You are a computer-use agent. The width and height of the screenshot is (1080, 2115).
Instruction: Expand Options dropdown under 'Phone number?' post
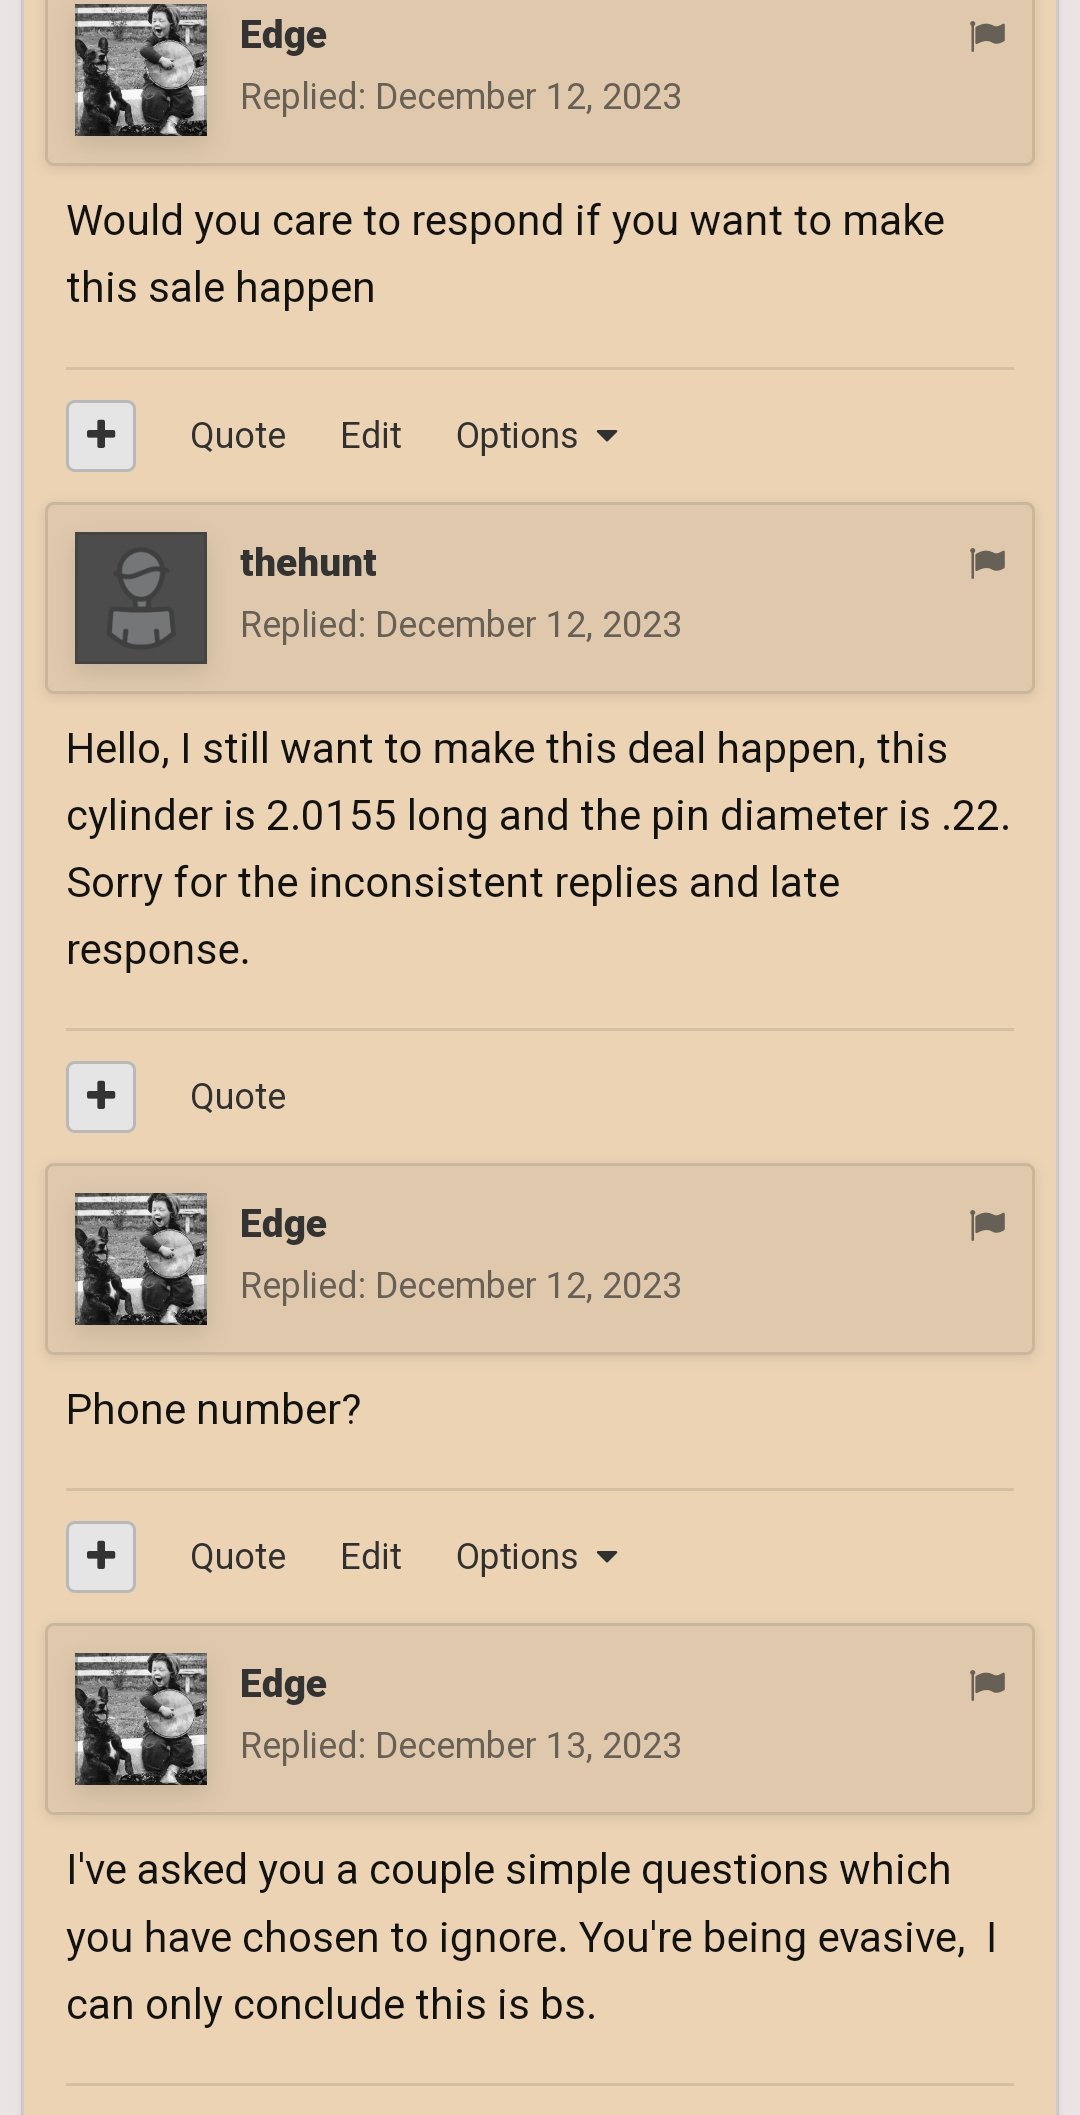[x=537, y=1557]
